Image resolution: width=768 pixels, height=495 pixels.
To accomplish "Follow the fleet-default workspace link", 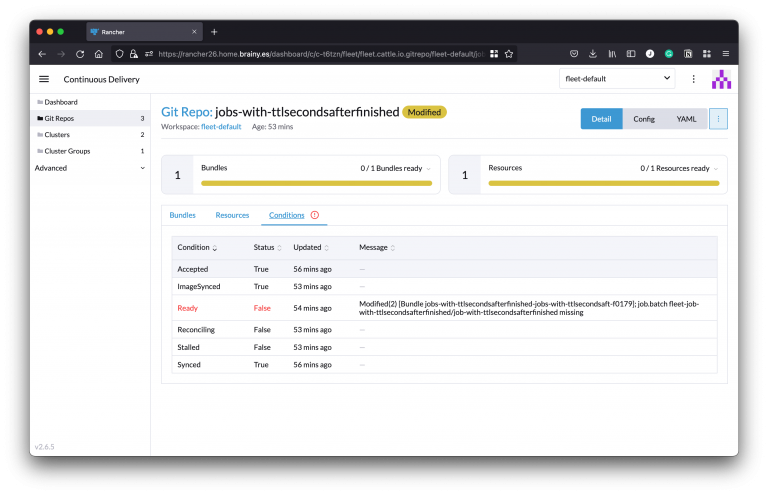I will [x=221, y=126].
